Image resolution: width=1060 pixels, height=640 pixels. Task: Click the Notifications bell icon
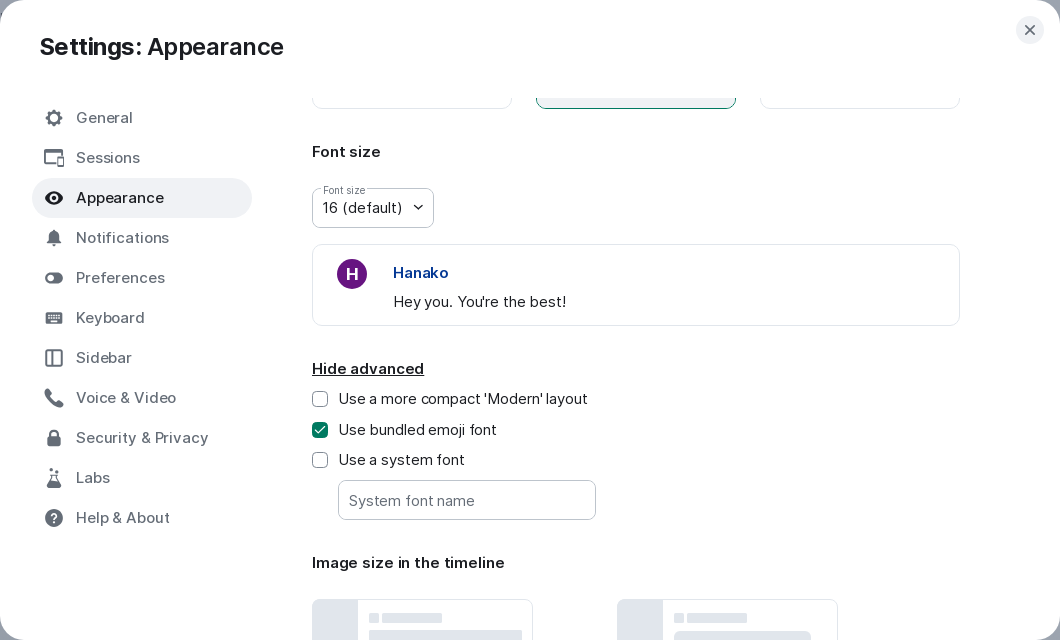coord(54,238)
